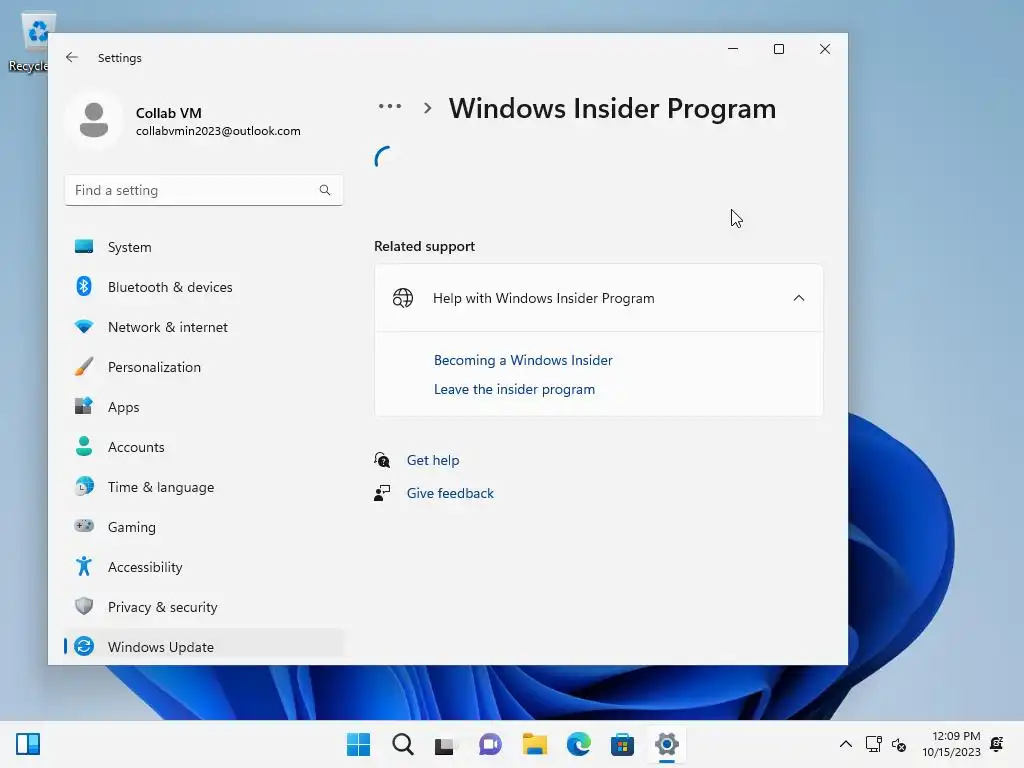Viewport: 1024px width, 768px height.
Task: Click the Bluetooth icon in sidebar
Action: 84,286
